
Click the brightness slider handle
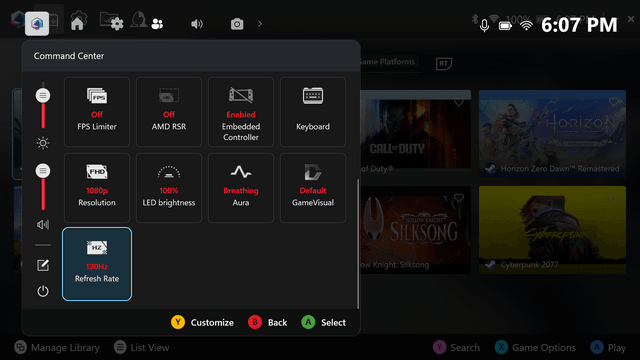[43, 96]
